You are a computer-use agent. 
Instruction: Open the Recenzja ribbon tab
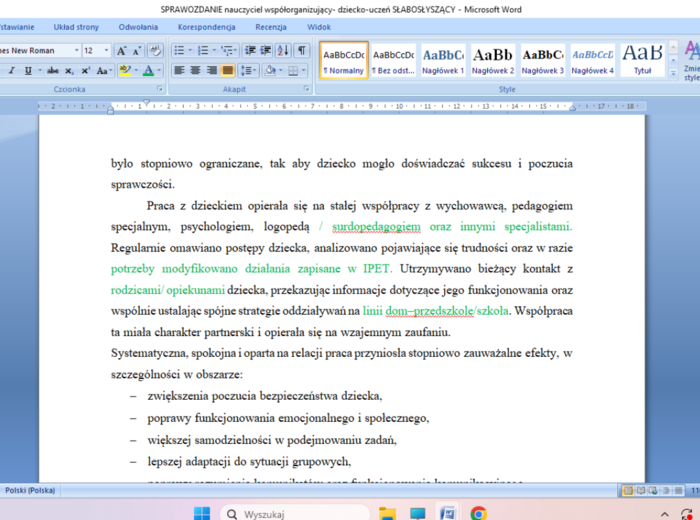coord(270,27)
